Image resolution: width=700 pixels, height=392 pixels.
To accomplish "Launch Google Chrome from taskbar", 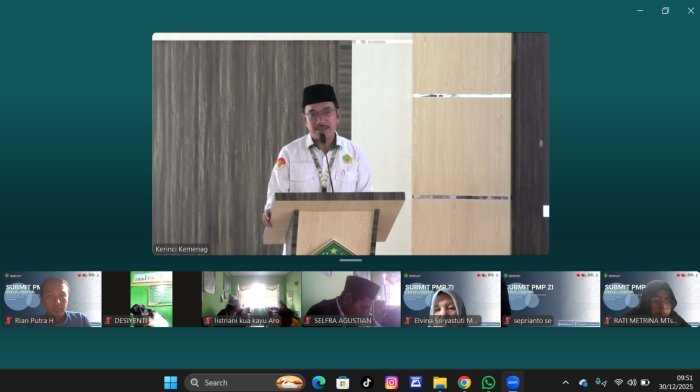I will click(464, 383).
